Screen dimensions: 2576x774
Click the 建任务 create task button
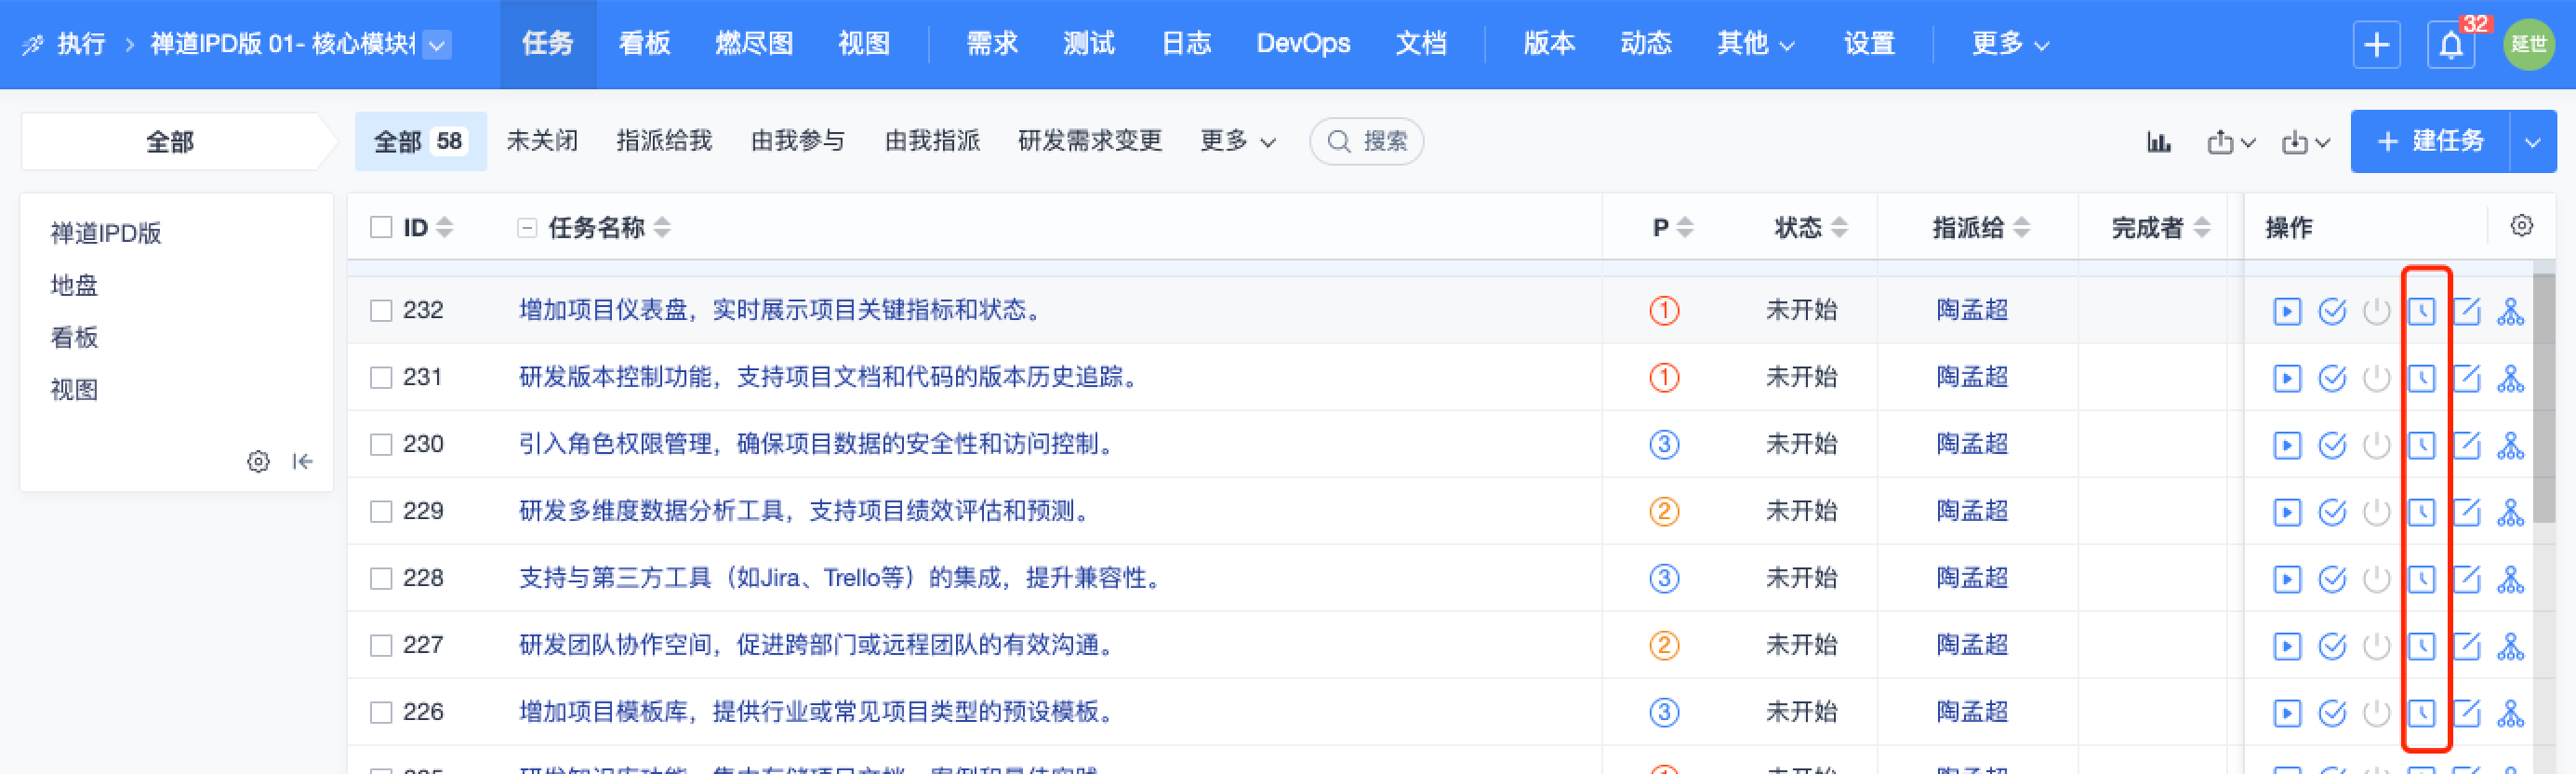[x=2431, y=142]
